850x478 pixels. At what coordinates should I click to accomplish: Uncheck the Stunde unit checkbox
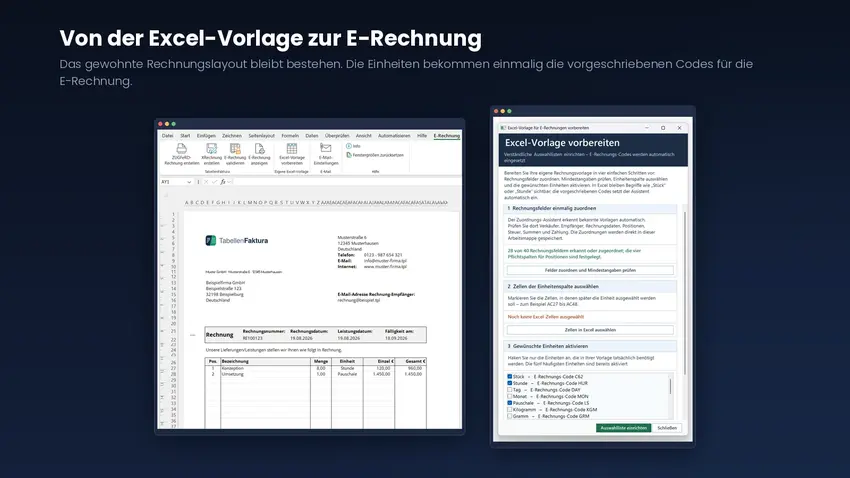coord(510,383)
